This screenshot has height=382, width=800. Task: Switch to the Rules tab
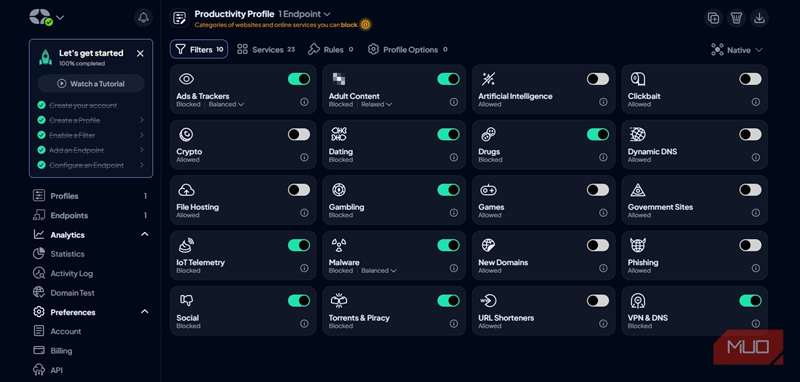tap(331, 49)
